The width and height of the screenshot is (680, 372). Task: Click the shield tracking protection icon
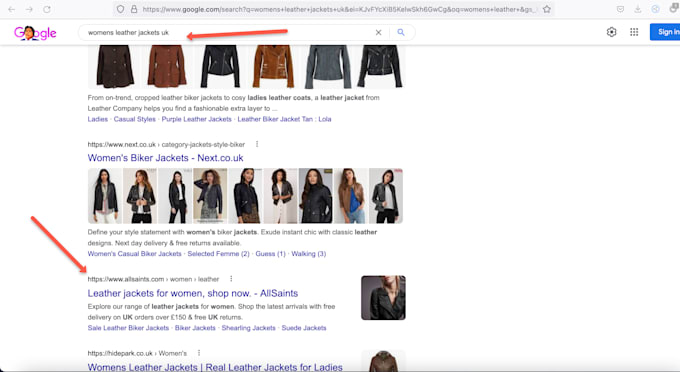(121, 9)
